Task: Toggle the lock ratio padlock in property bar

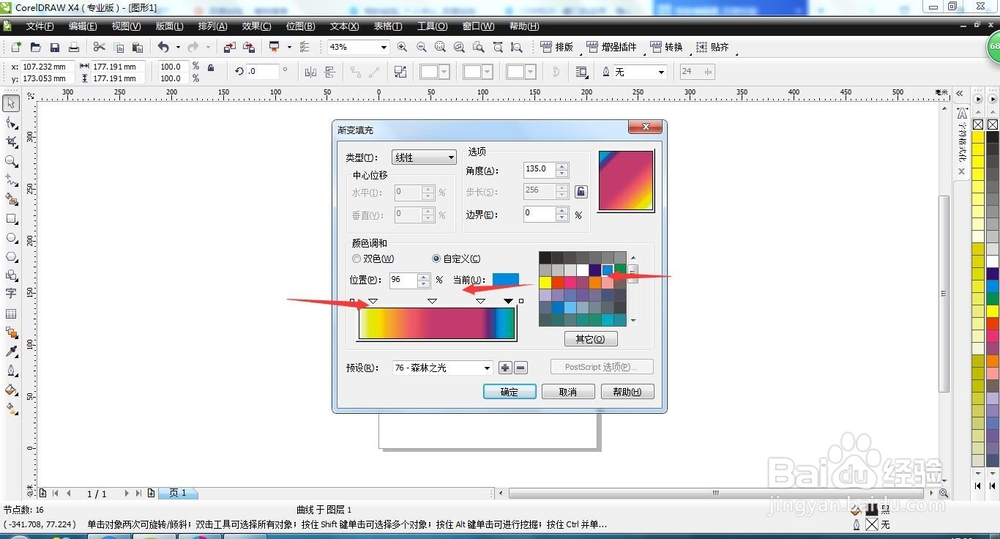Action: tap(211, 68)
